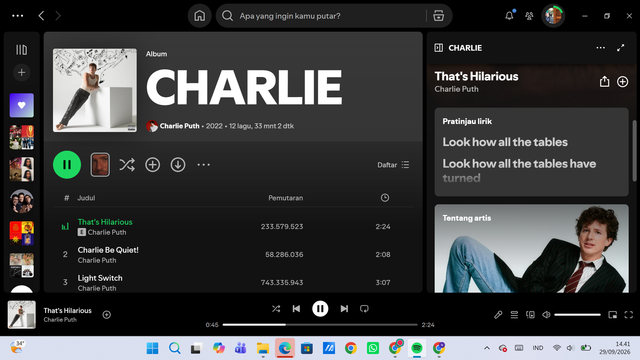Toggle the lyrics microphone icon
The width and height of the screenshot is (640, 360).
498,315
